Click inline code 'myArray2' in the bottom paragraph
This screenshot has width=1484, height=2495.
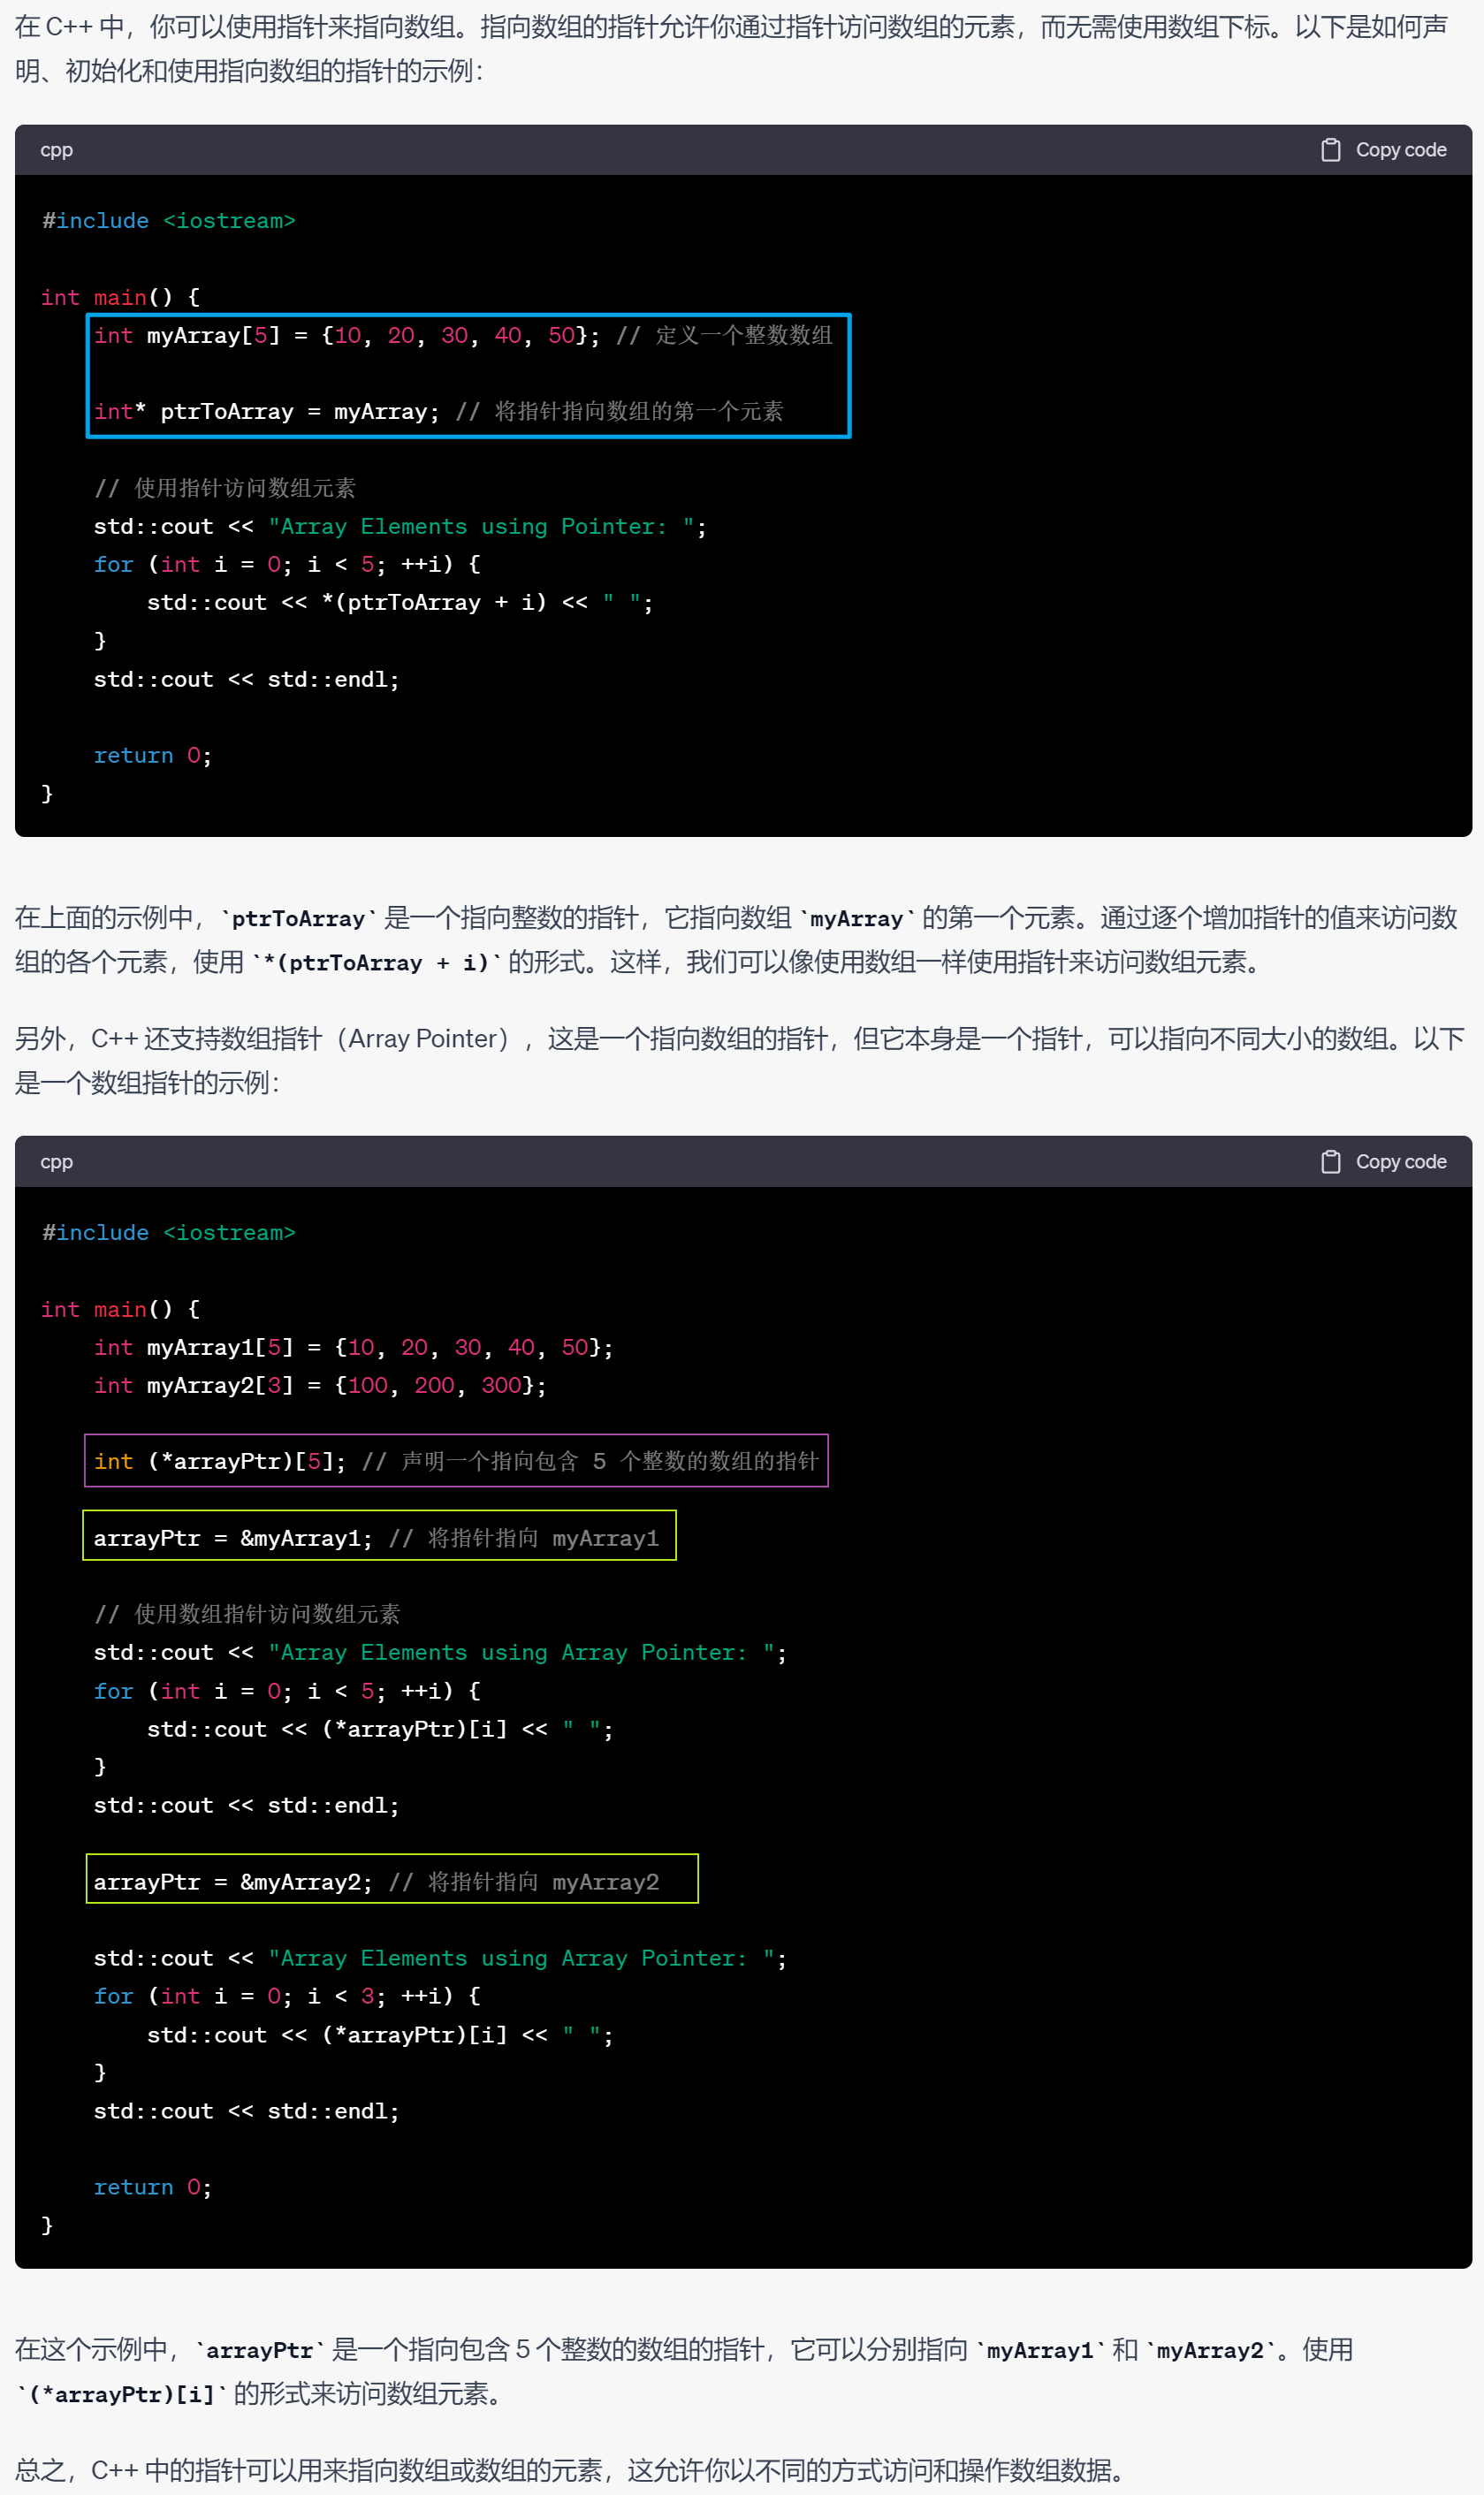point(1210,2351)
